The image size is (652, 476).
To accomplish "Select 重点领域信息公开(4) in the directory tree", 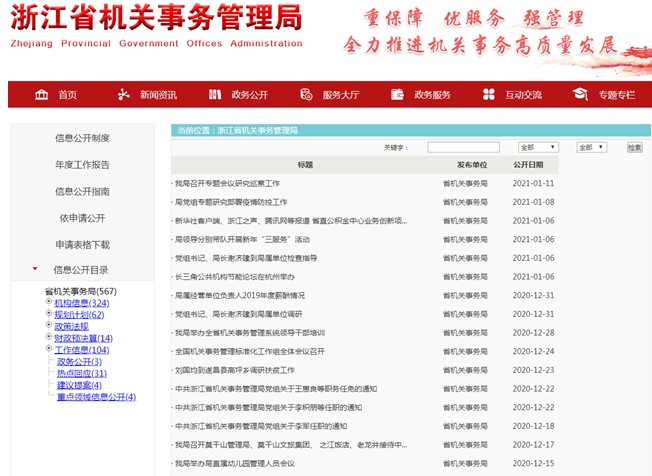I will point(96,397).
